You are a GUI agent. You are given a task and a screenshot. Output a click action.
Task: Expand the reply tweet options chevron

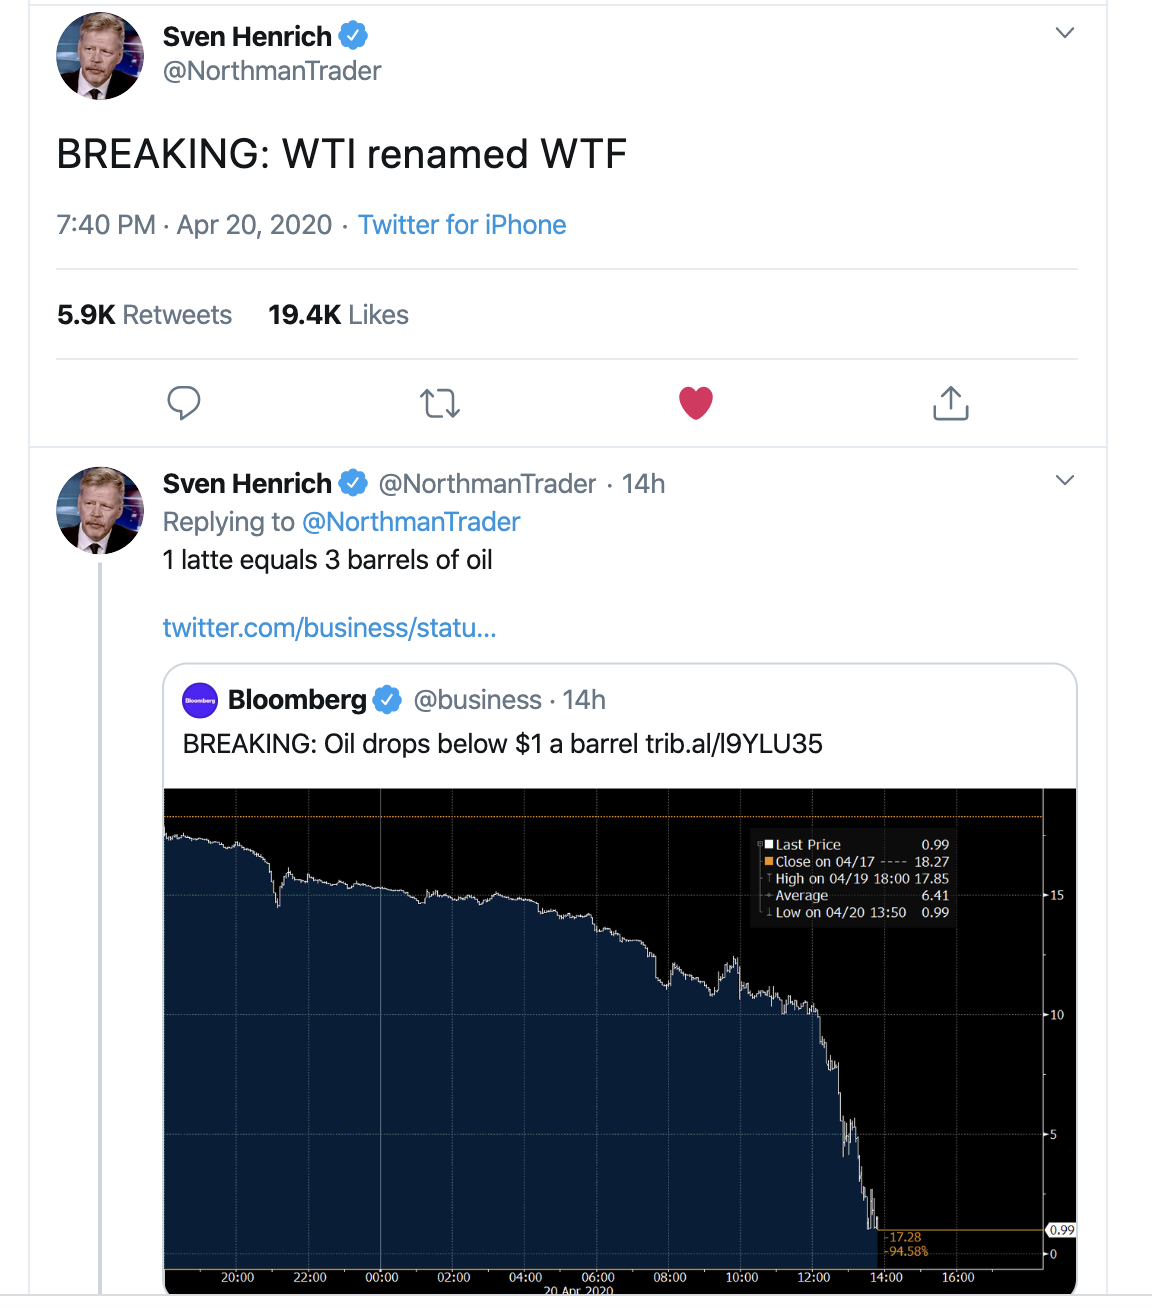coord(1065,480)
